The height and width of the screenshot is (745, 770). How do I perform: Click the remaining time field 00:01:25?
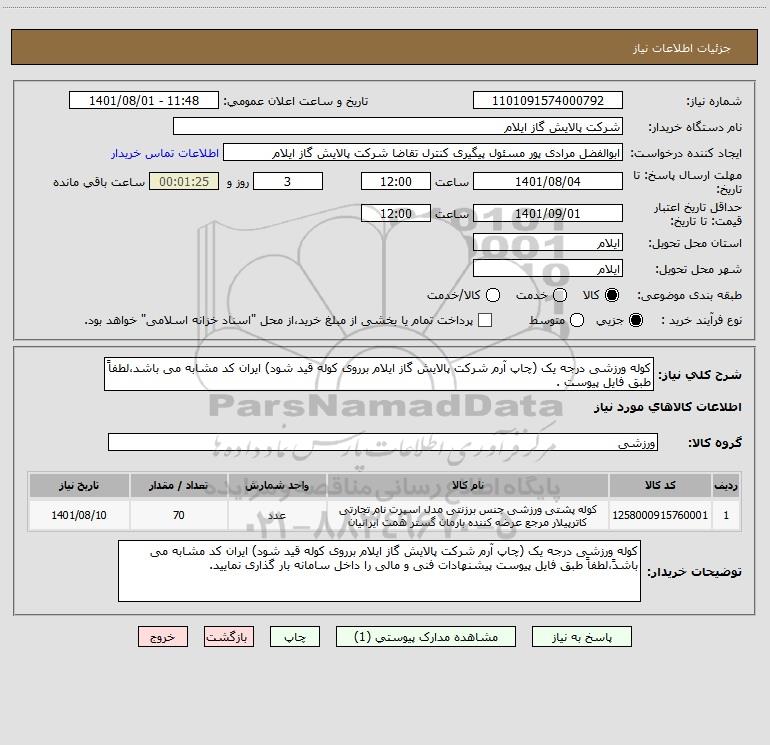184,181
